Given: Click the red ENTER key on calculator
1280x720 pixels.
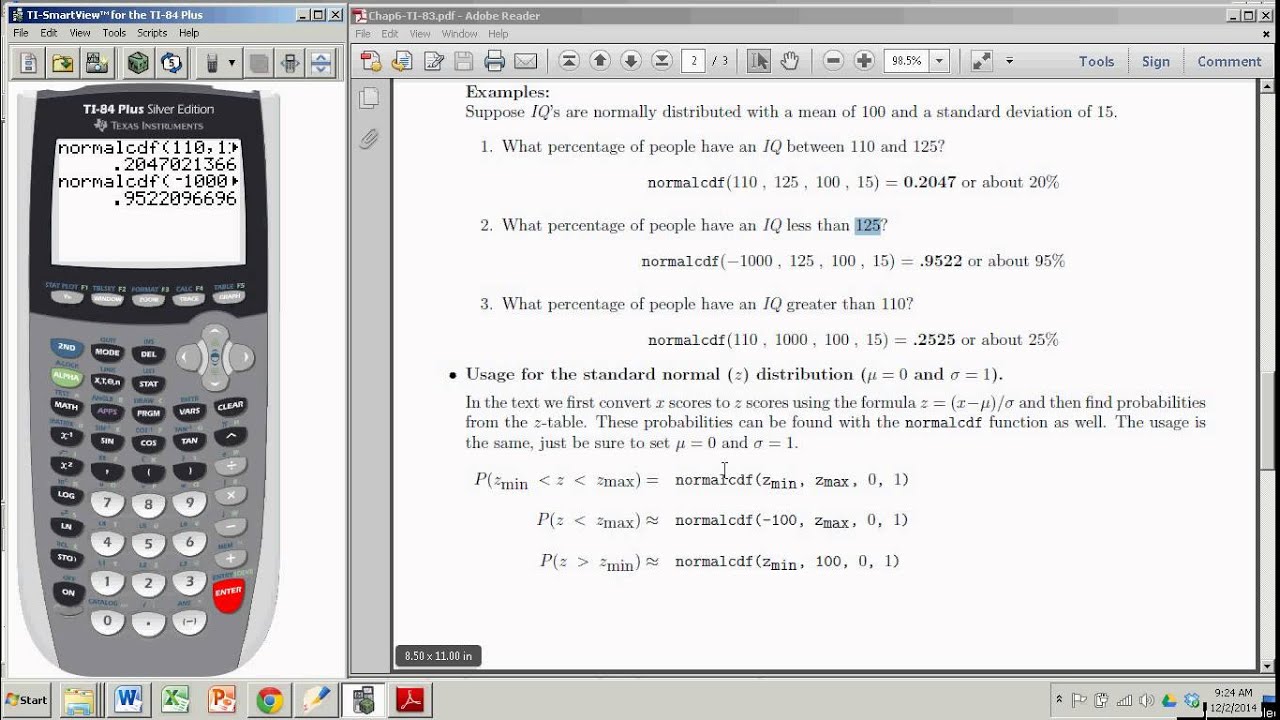Looking at the screenshot, I should [x=228, y=592].
